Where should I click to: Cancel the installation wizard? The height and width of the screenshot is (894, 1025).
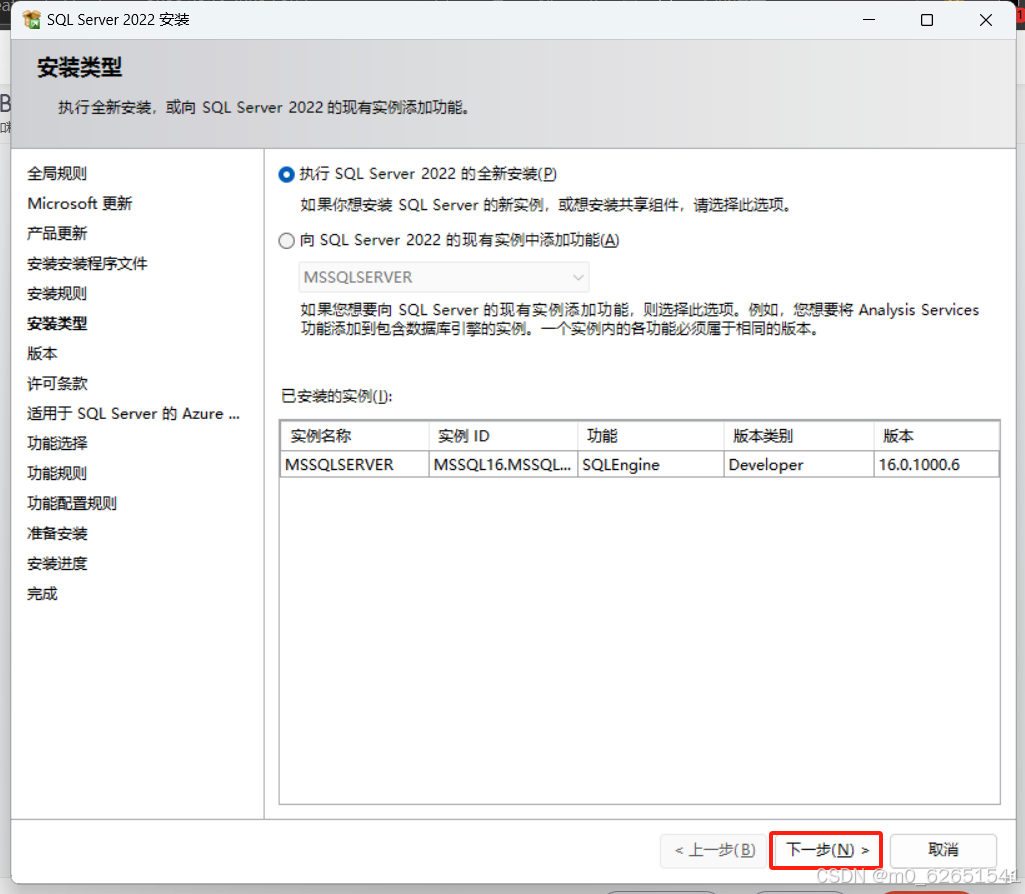click(943, 850)
